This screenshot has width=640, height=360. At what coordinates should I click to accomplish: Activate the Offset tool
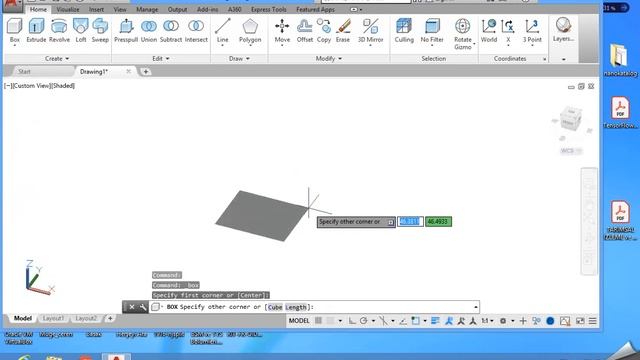coord(304,31)
